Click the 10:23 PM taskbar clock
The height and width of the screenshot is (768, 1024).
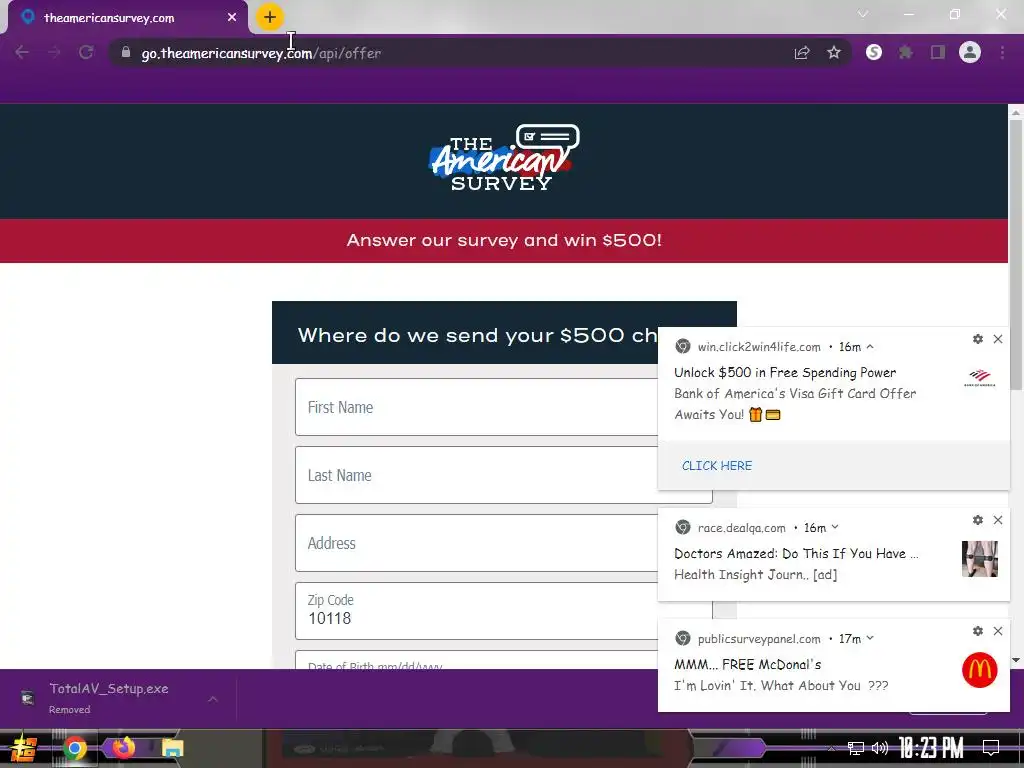(x=931, y=748)
